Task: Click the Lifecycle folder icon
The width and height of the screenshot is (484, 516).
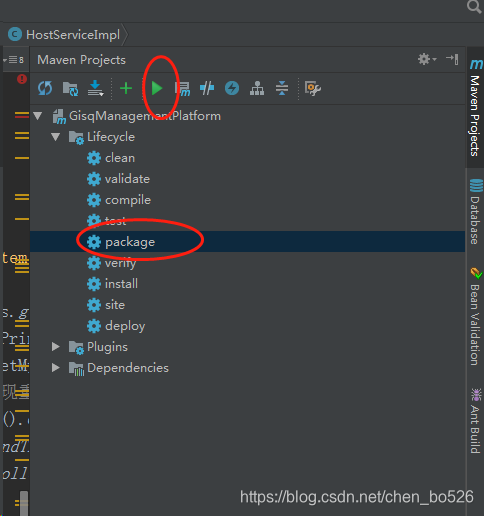Action: click(x=76, y=137)
